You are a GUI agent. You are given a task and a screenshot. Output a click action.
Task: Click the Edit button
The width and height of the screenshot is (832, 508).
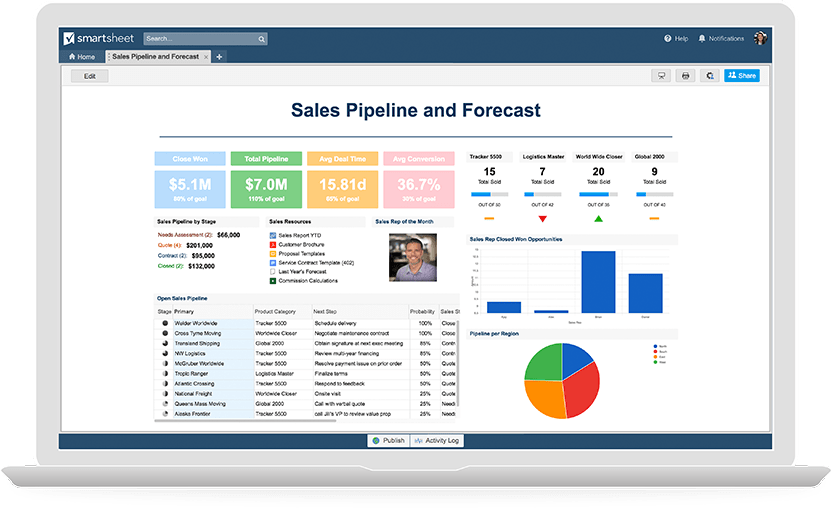click(90, 76)
